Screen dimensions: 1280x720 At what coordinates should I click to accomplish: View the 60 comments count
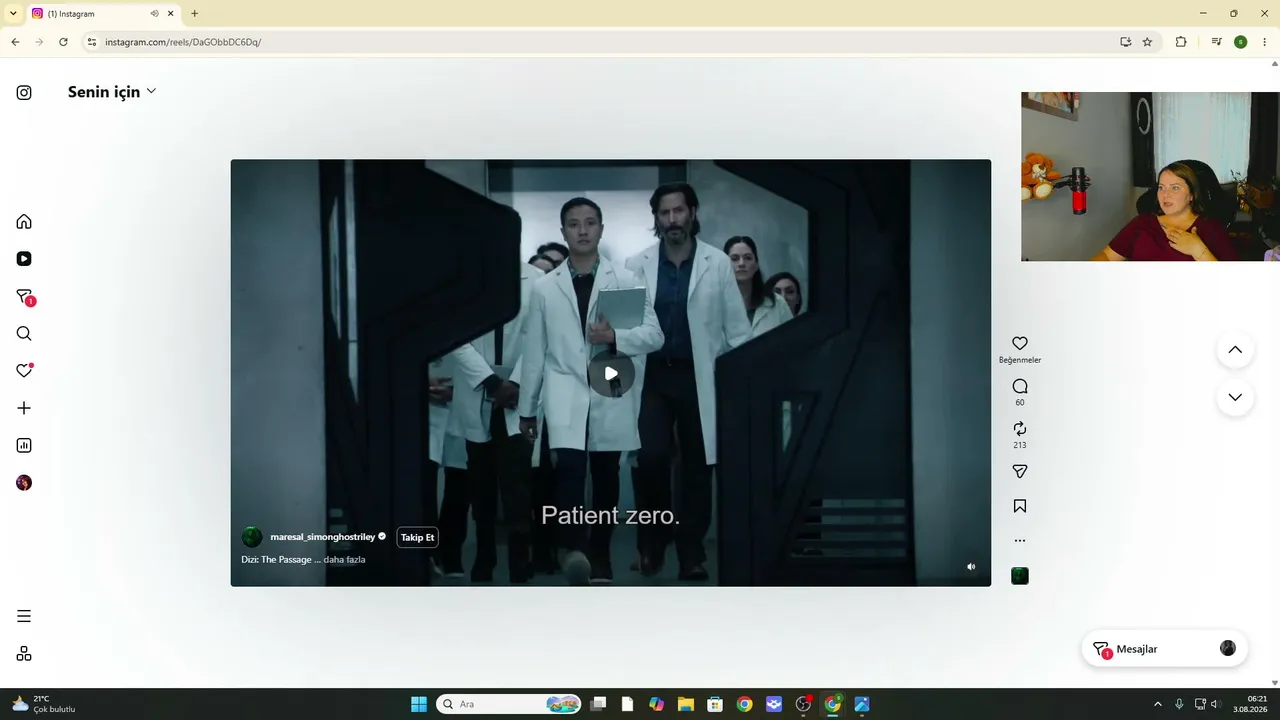(x=1020, y=403)
